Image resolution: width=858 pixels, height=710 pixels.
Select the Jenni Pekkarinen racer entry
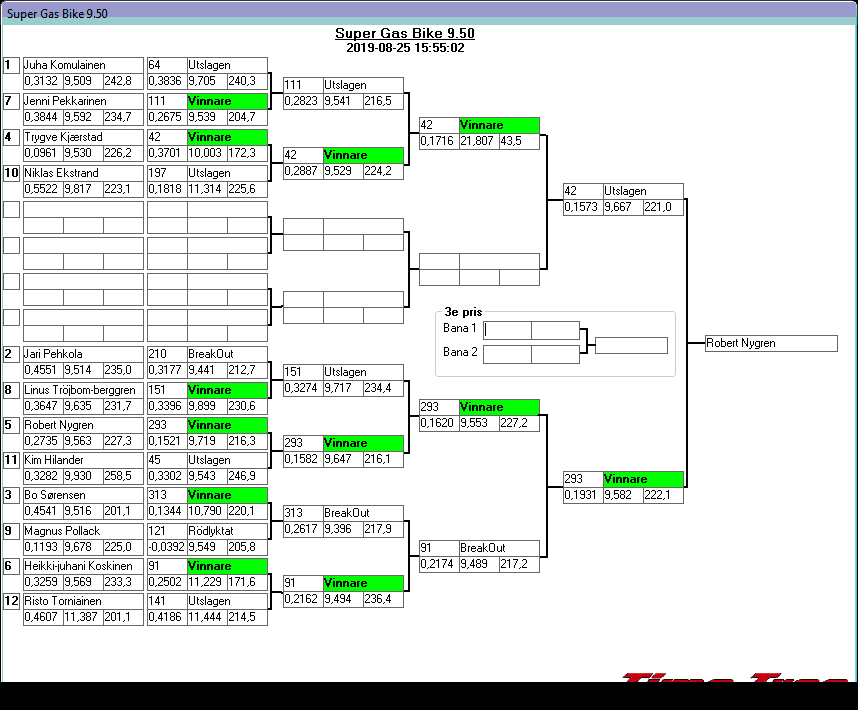(x=82, y=101)
